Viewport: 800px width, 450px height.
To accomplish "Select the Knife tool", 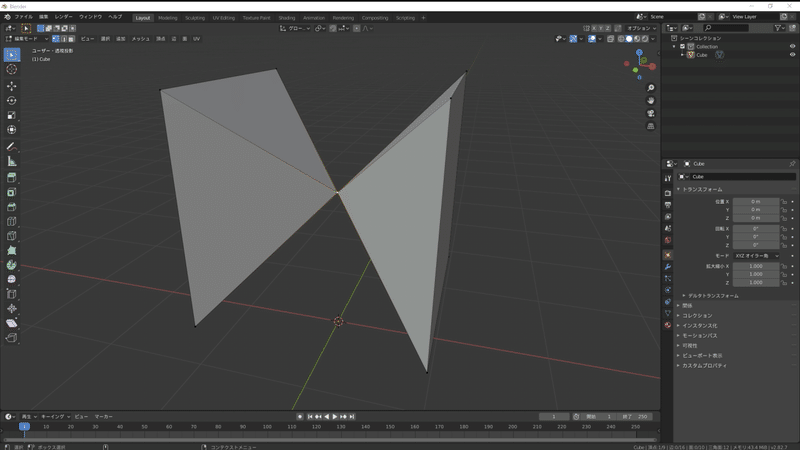I will click(x=12, y=236).
